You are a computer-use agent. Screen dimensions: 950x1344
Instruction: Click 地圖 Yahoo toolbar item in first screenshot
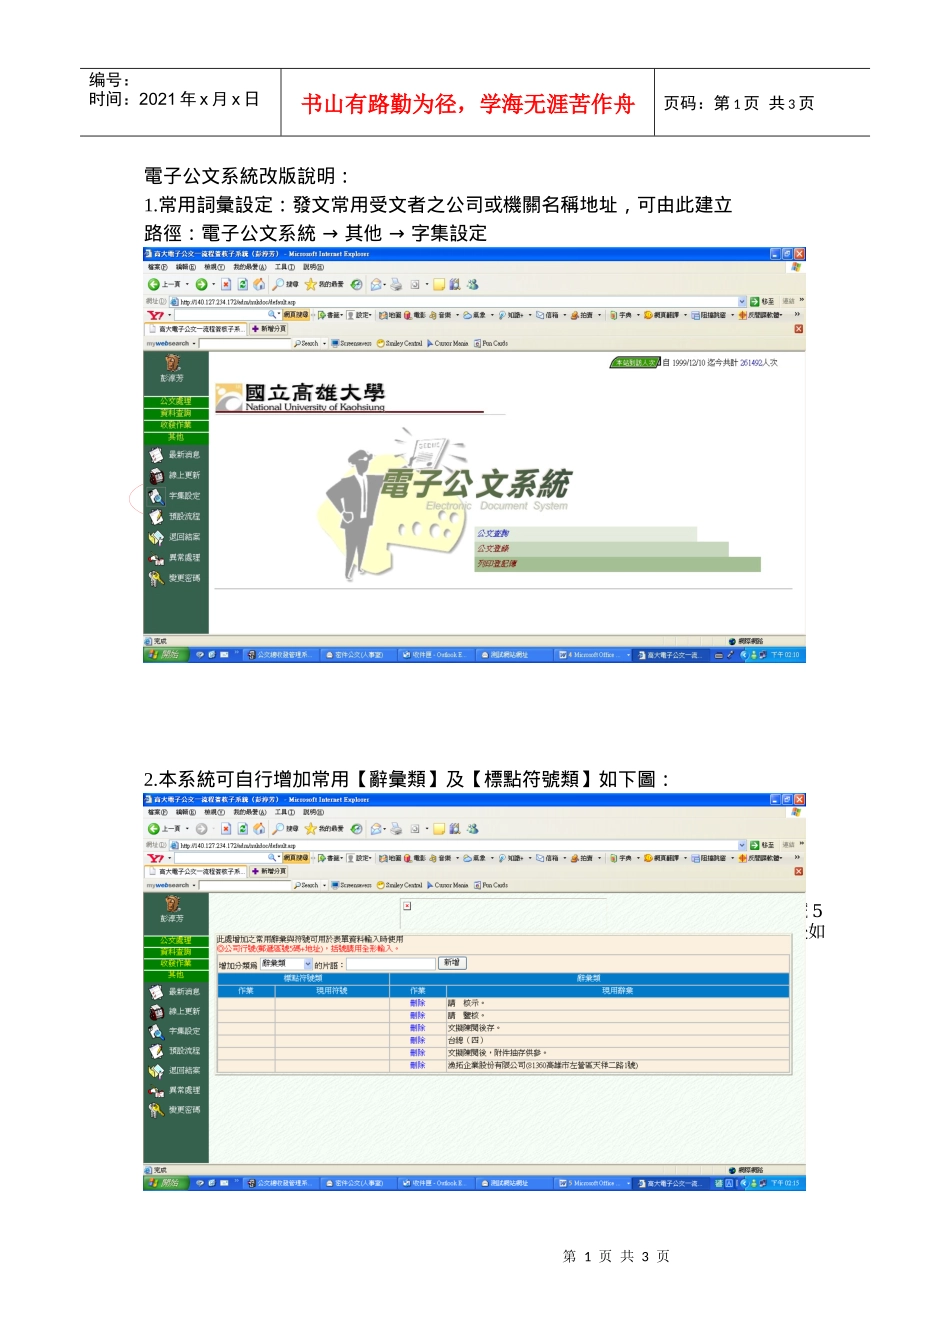tap(390, 315)
